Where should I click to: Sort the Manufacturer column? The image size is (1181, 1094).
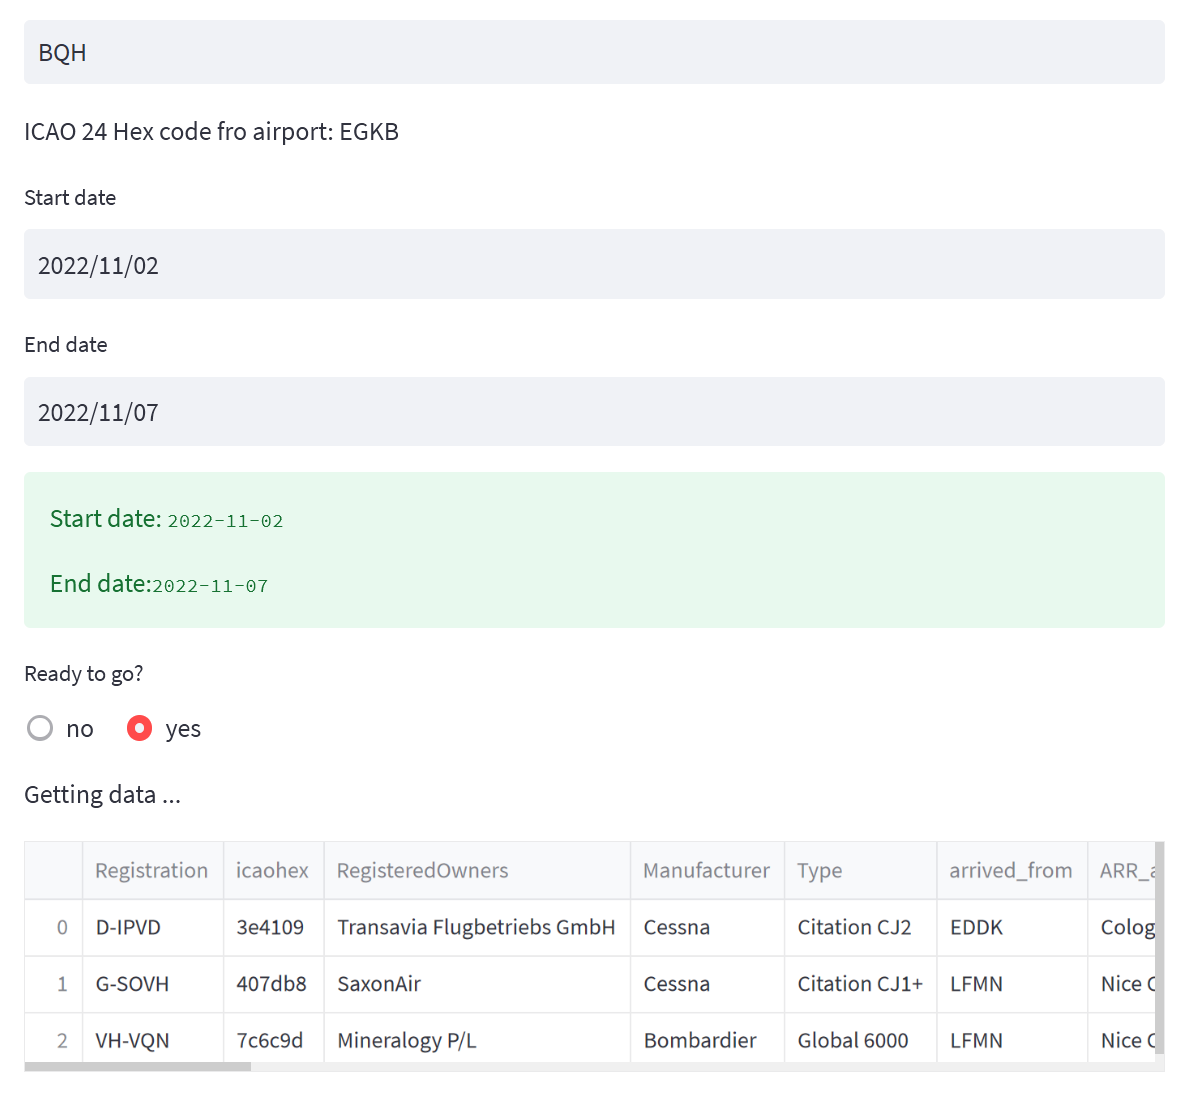coord(706,870)
